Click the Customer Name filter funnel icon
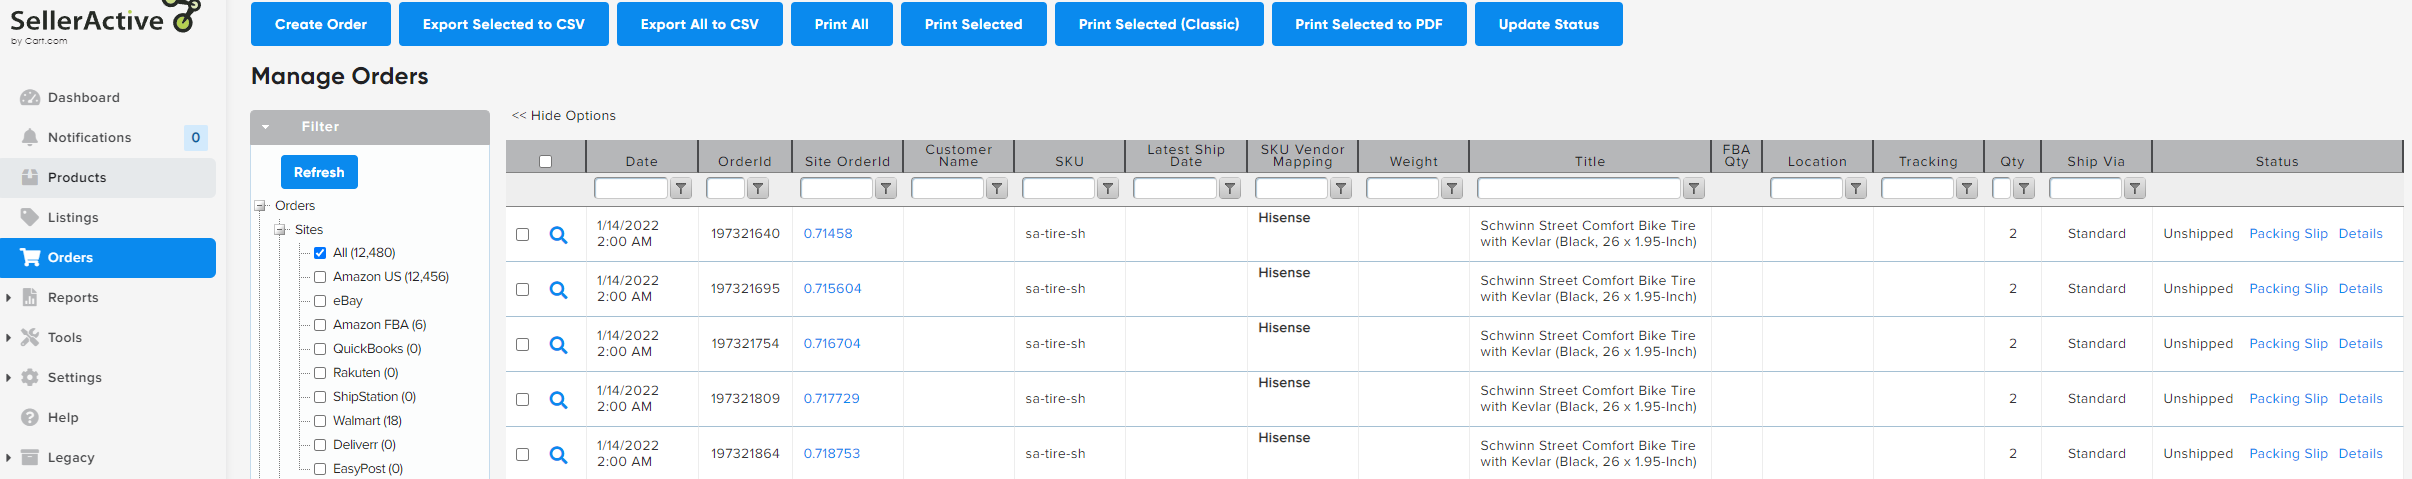Image resolution: width=2412 pixels, height=479 pixels. (x=997, y=188)
